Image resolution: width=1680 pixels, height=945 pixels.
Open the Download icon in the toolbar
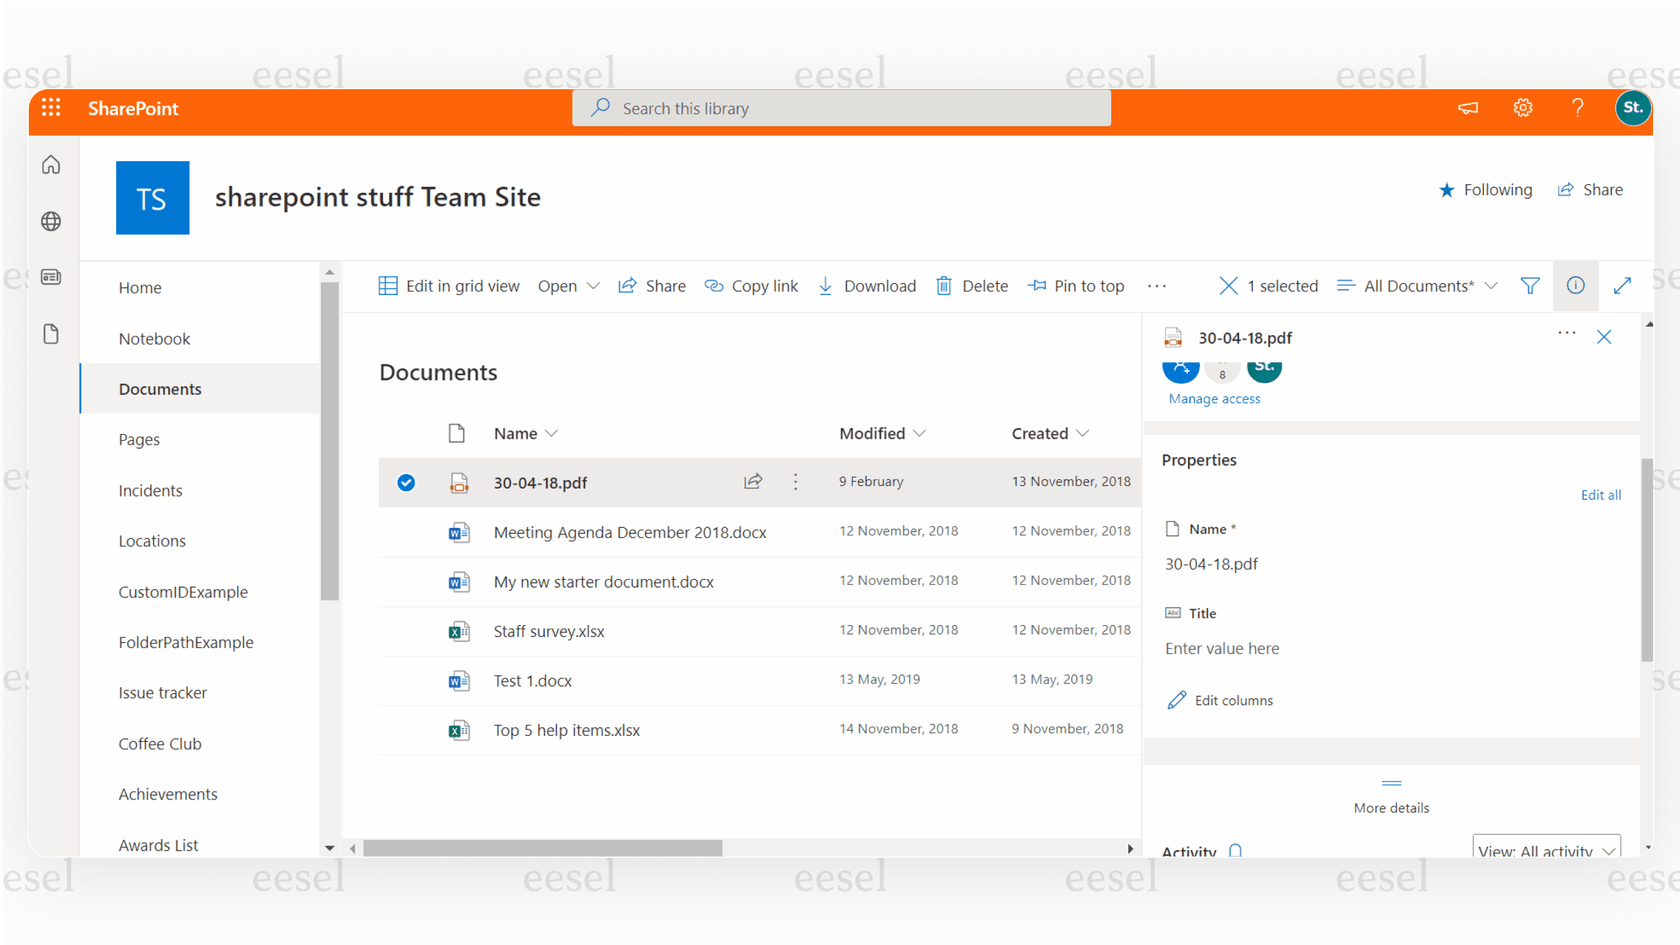(825, 286)
